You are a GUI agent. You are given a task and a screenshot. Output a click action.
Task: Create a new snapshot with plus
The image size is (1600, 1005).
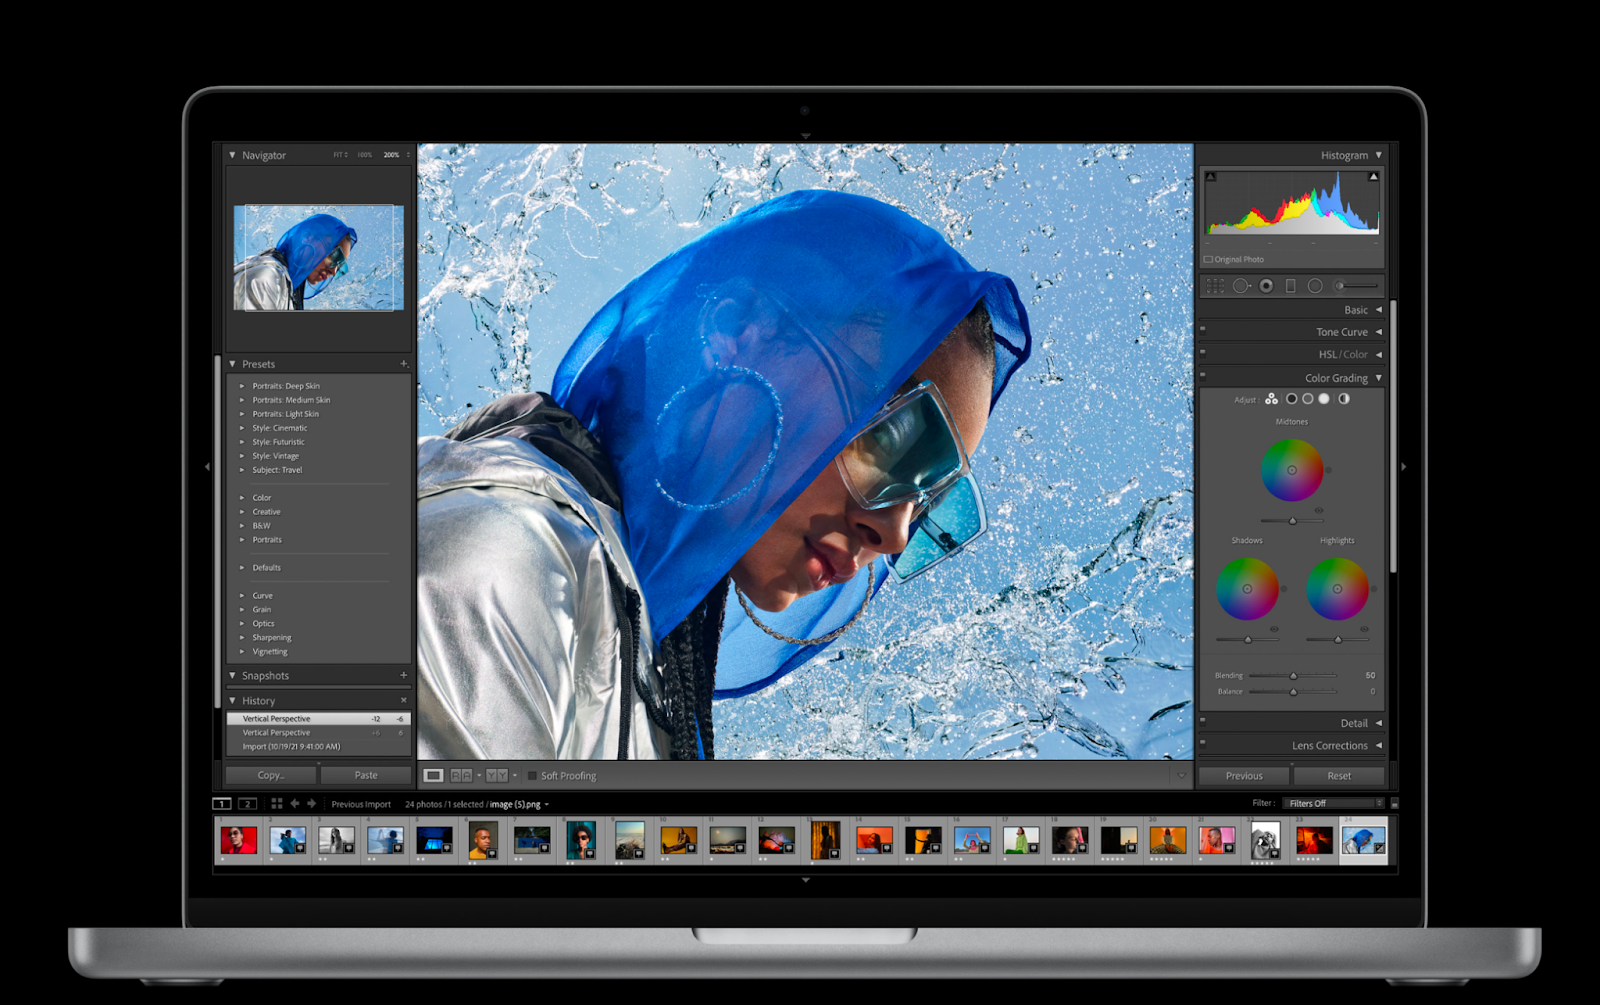tap(404, 675)
